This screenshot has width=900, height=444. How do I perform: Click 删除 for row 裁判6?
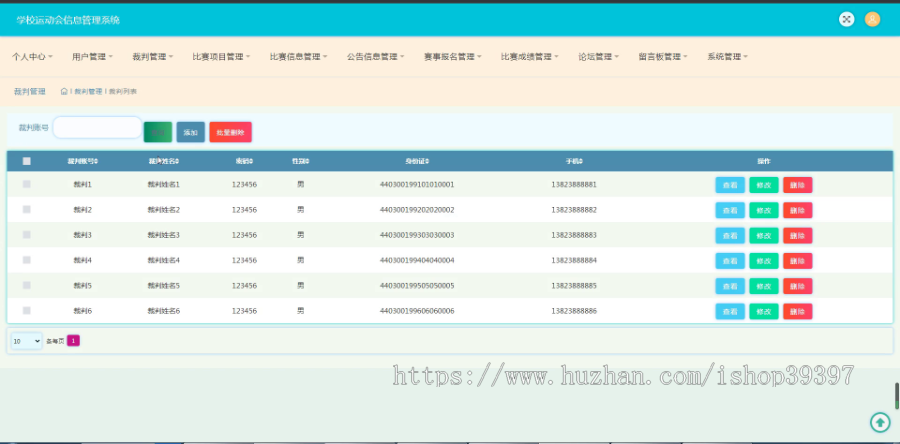[798, 311]
